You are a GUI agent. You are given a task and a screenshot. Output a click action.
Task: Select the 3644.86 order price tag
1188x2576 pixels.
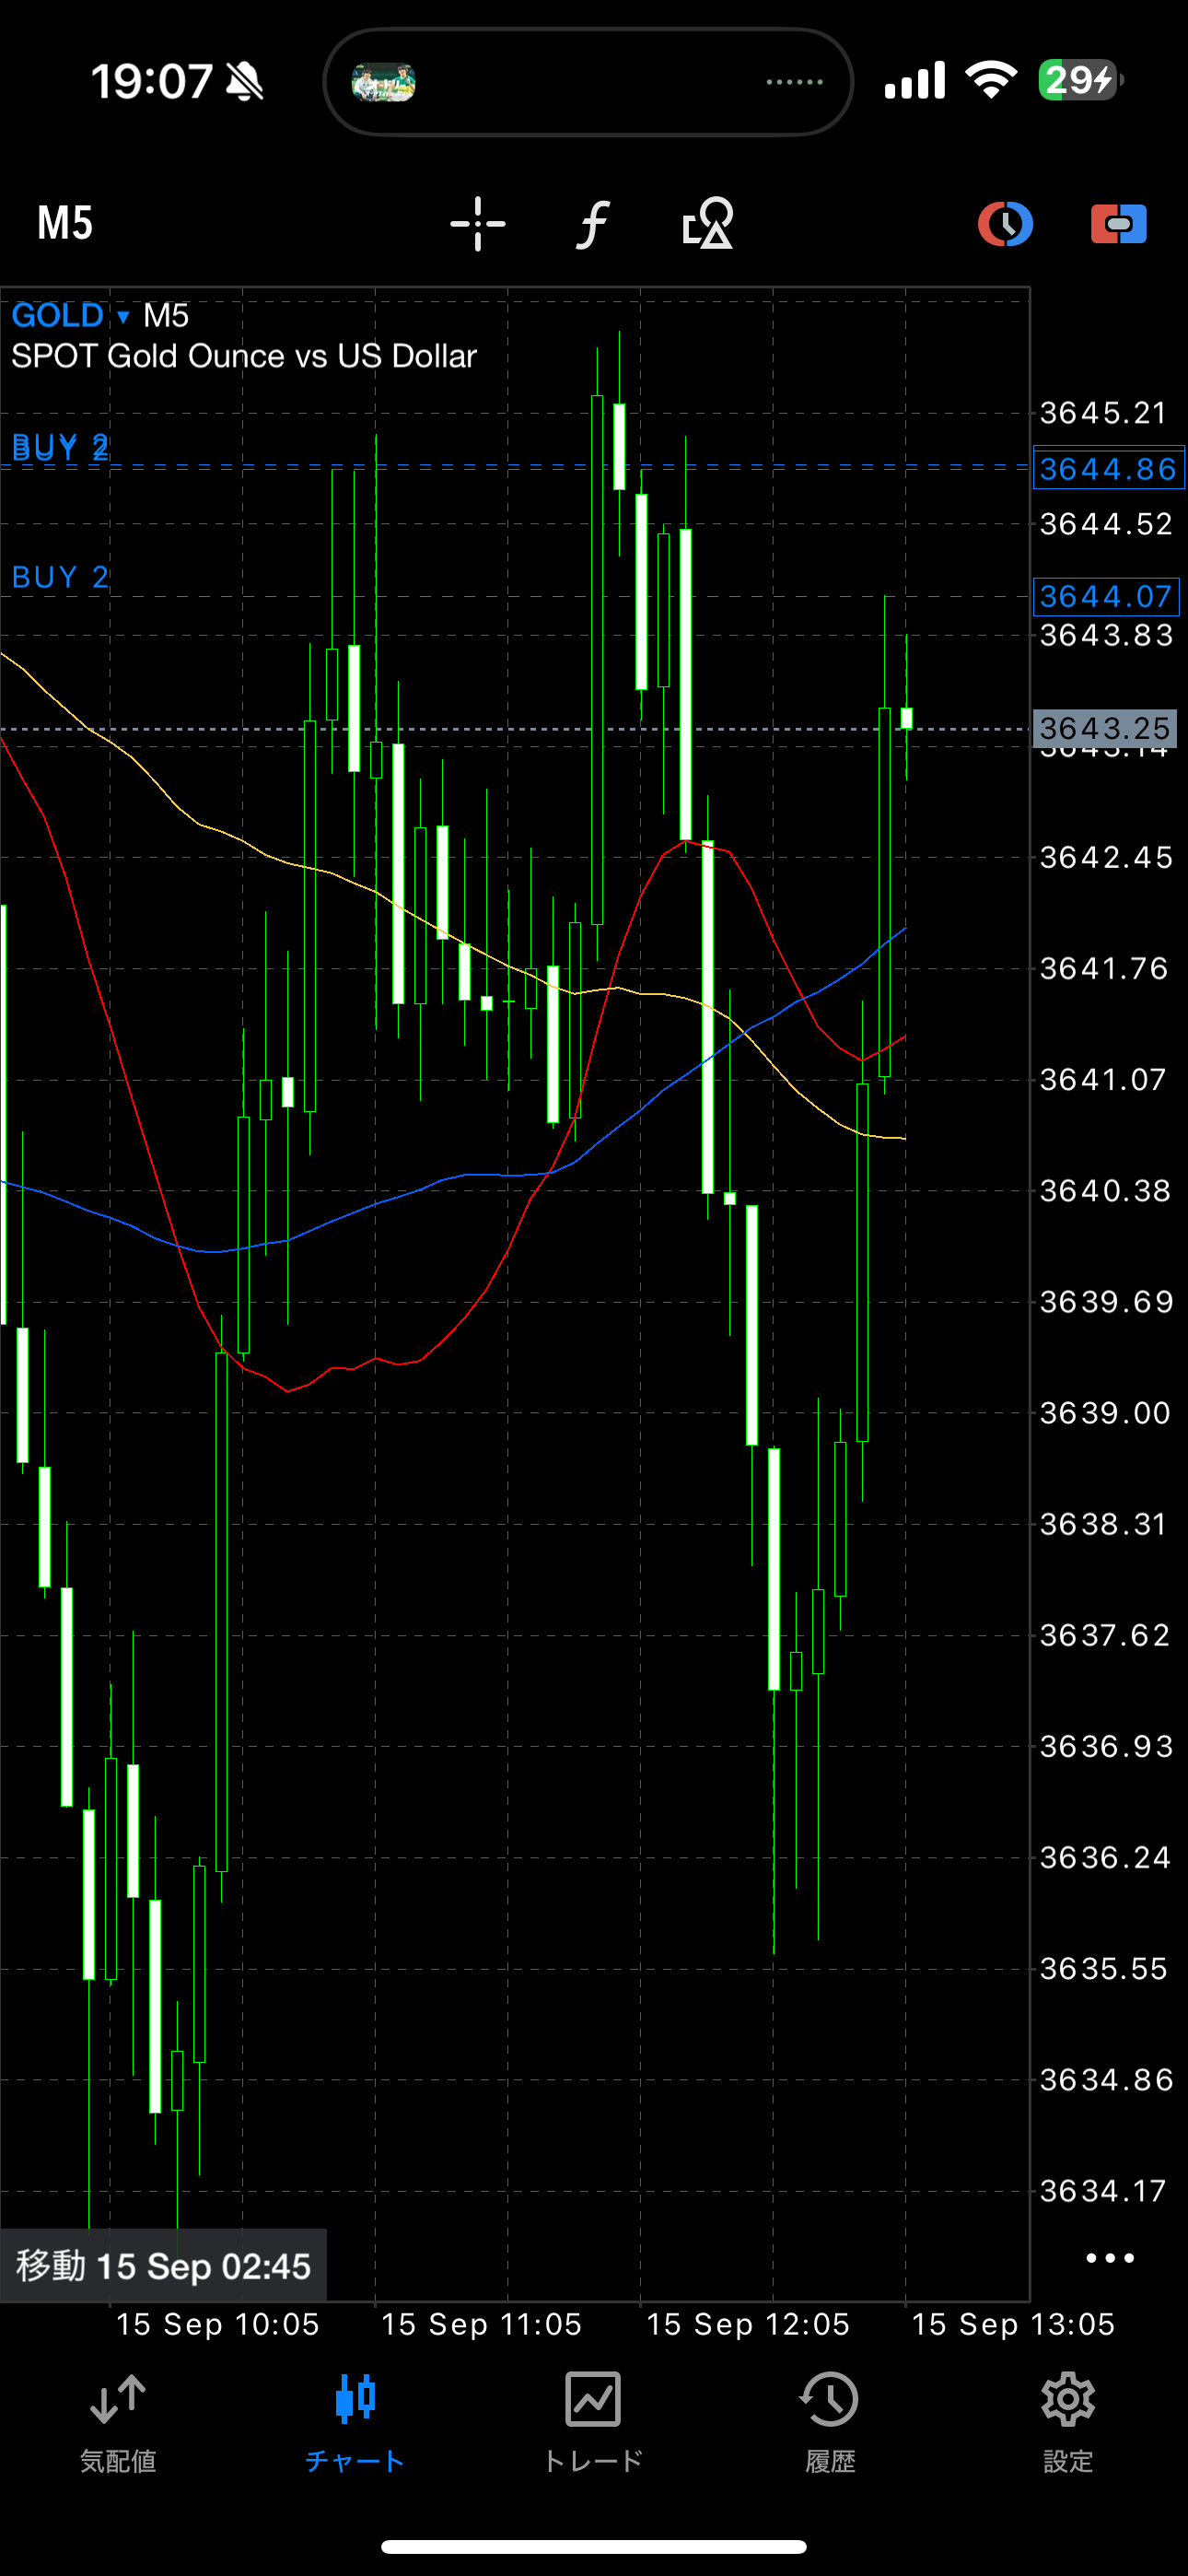pyautogui.click(x=1108, y=468)
